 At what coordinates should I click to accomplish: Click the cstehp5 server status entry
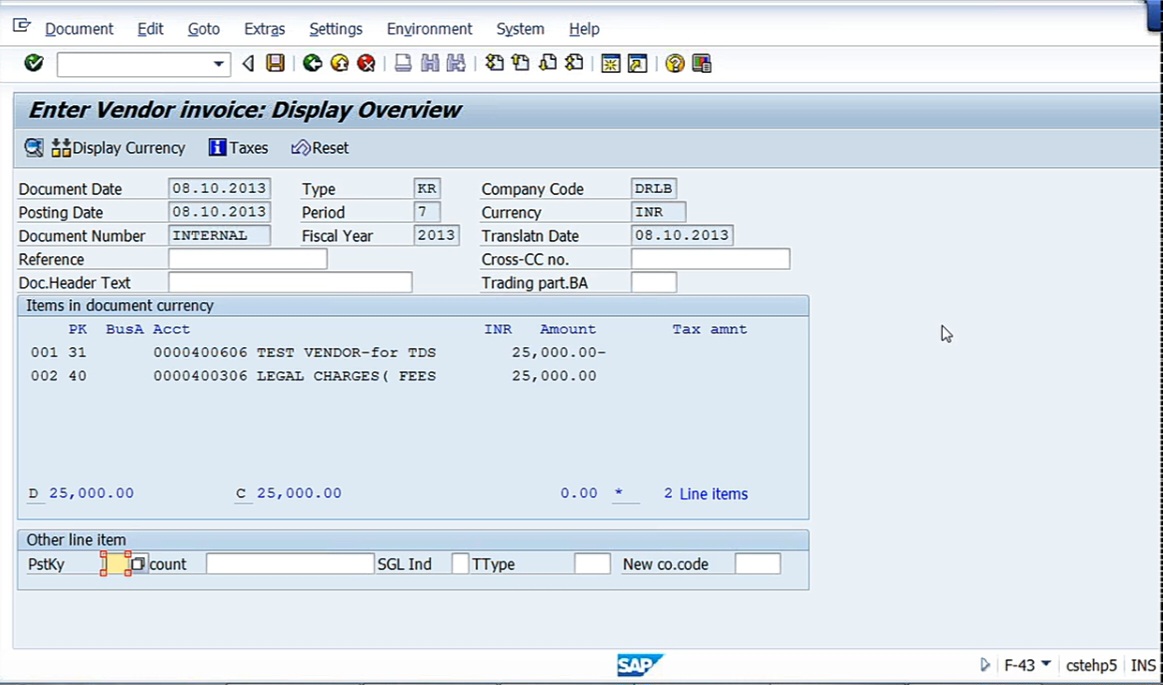coord(1091,665)
